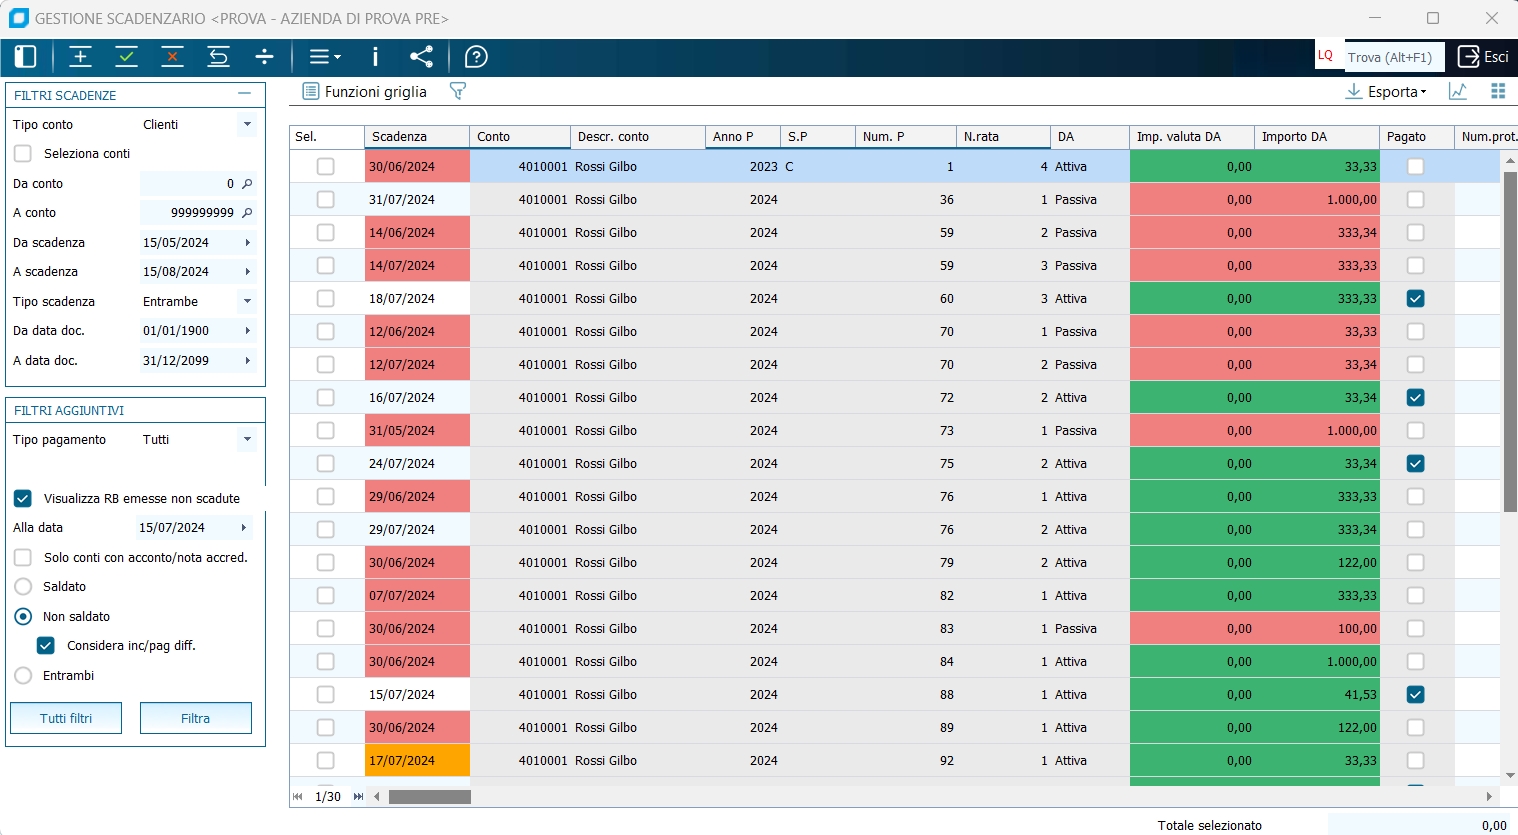Viewport: 1518px width, 835px height.
Task: Click the grid filter funnel icon
Action: pyautogui.click(x=458, y=91)
